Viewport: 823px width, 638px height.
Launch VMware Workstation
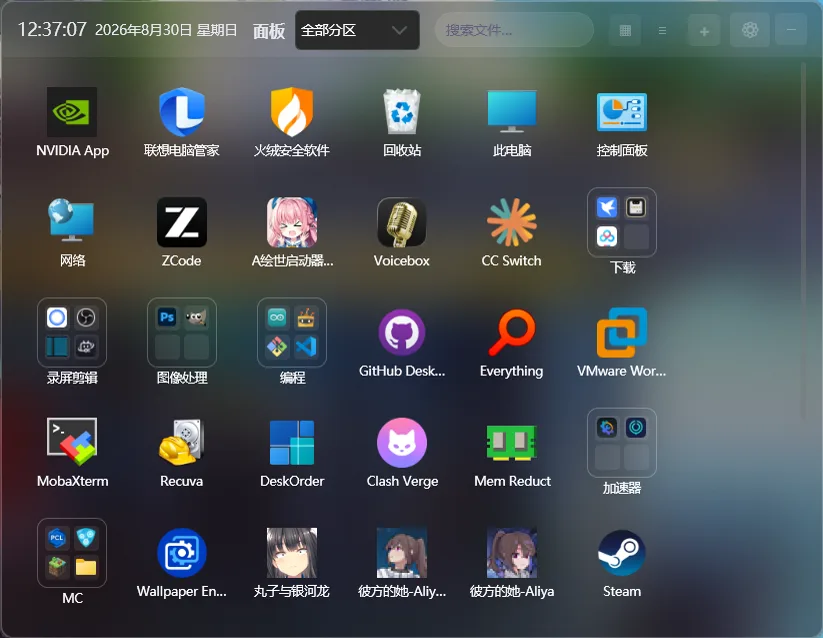(x=622, y=332)
